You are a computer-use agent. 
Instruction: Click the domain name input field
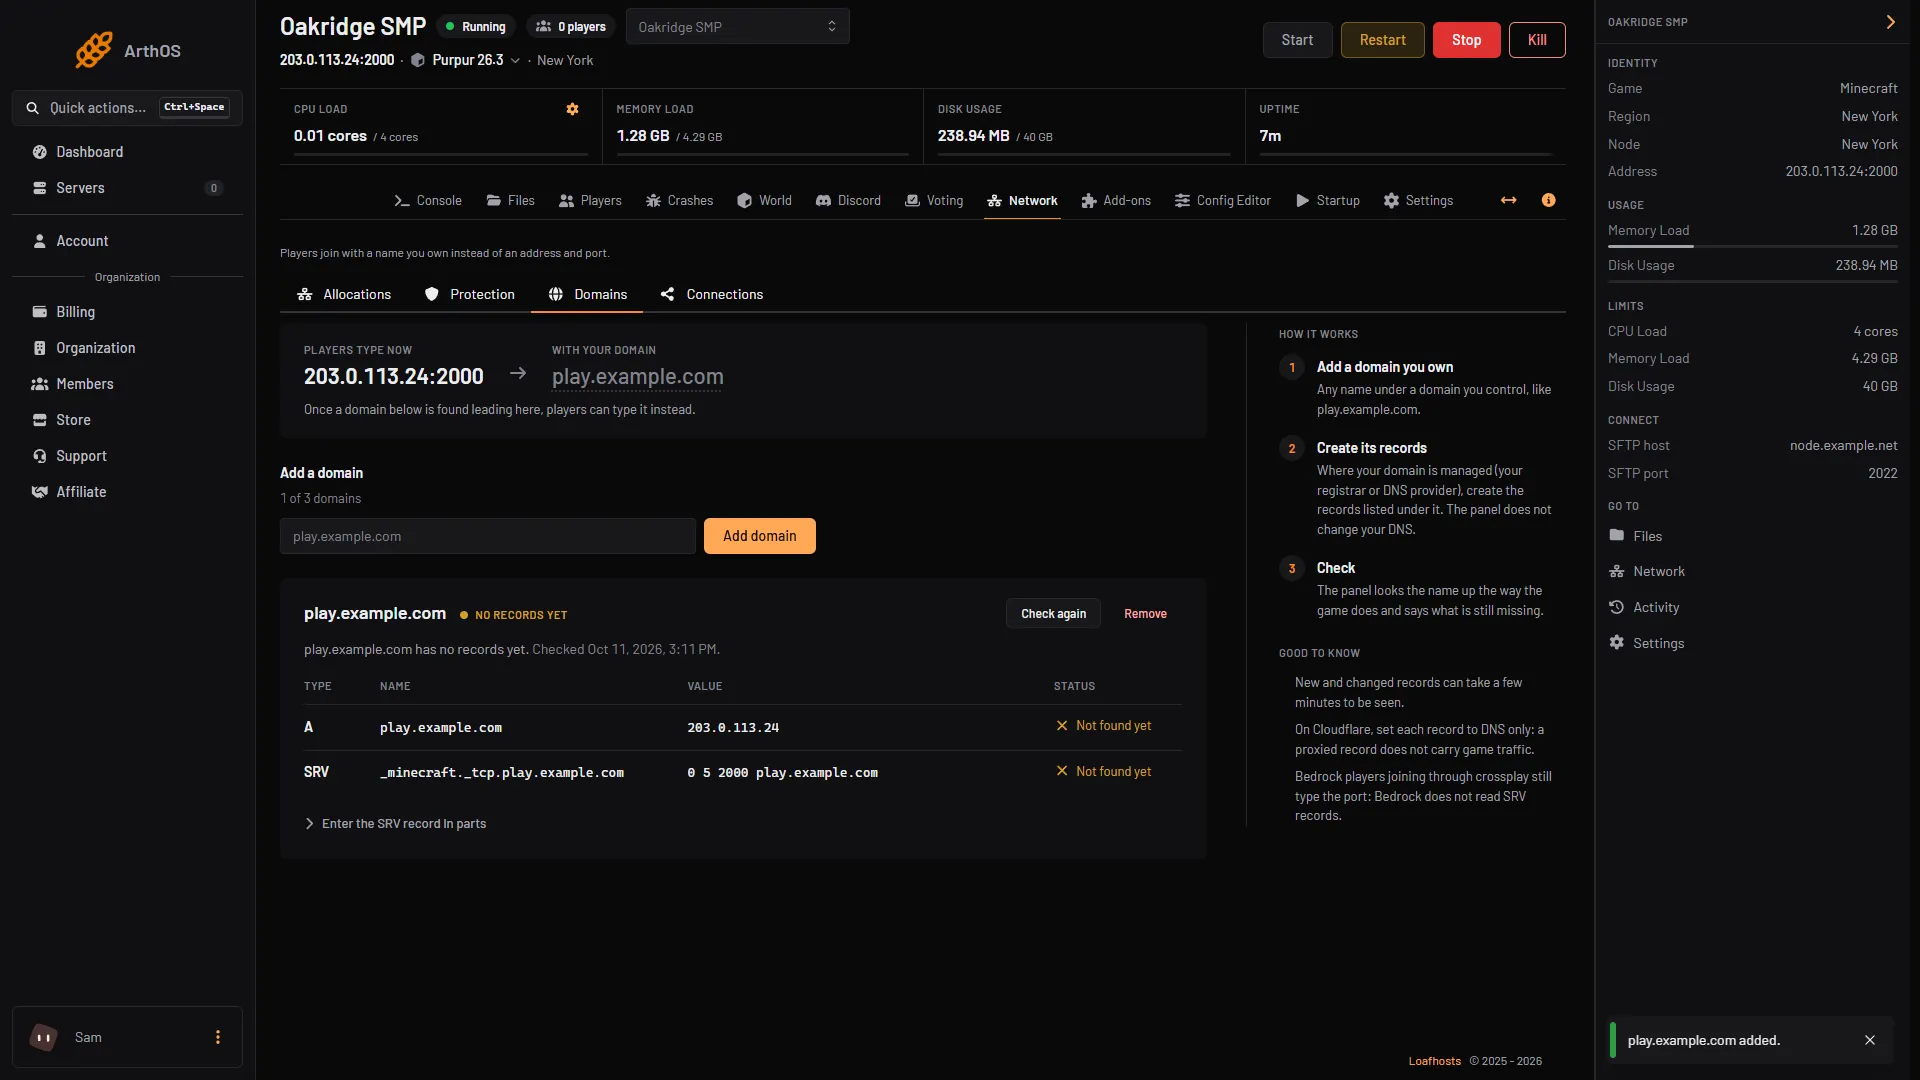488,536
